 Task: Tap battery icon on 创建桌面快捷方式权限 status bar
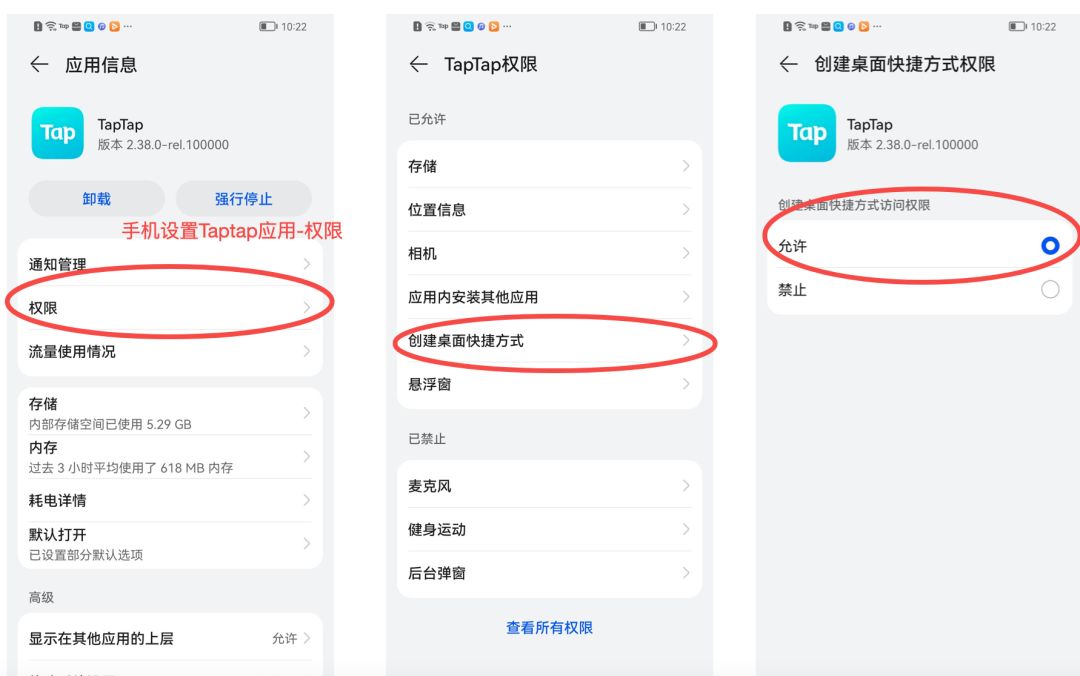point(1017,26)
